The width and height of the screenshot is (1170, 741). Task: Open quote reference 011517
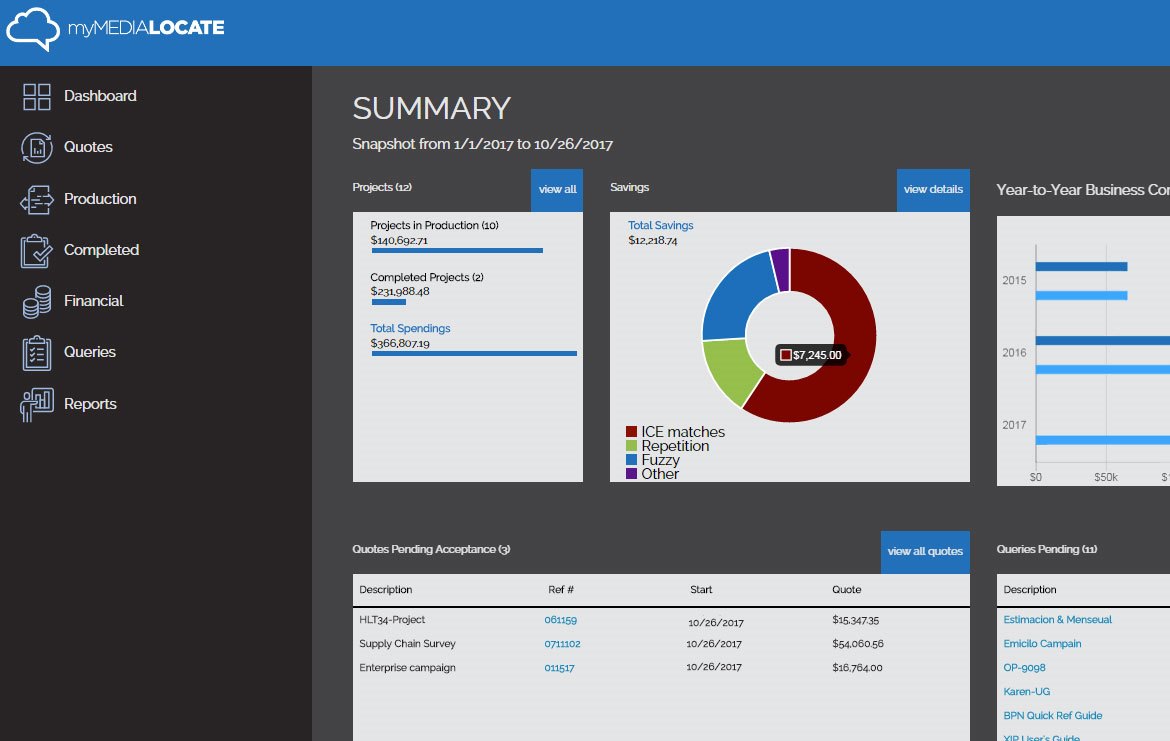pyautogui.click(x=560, y=668)
